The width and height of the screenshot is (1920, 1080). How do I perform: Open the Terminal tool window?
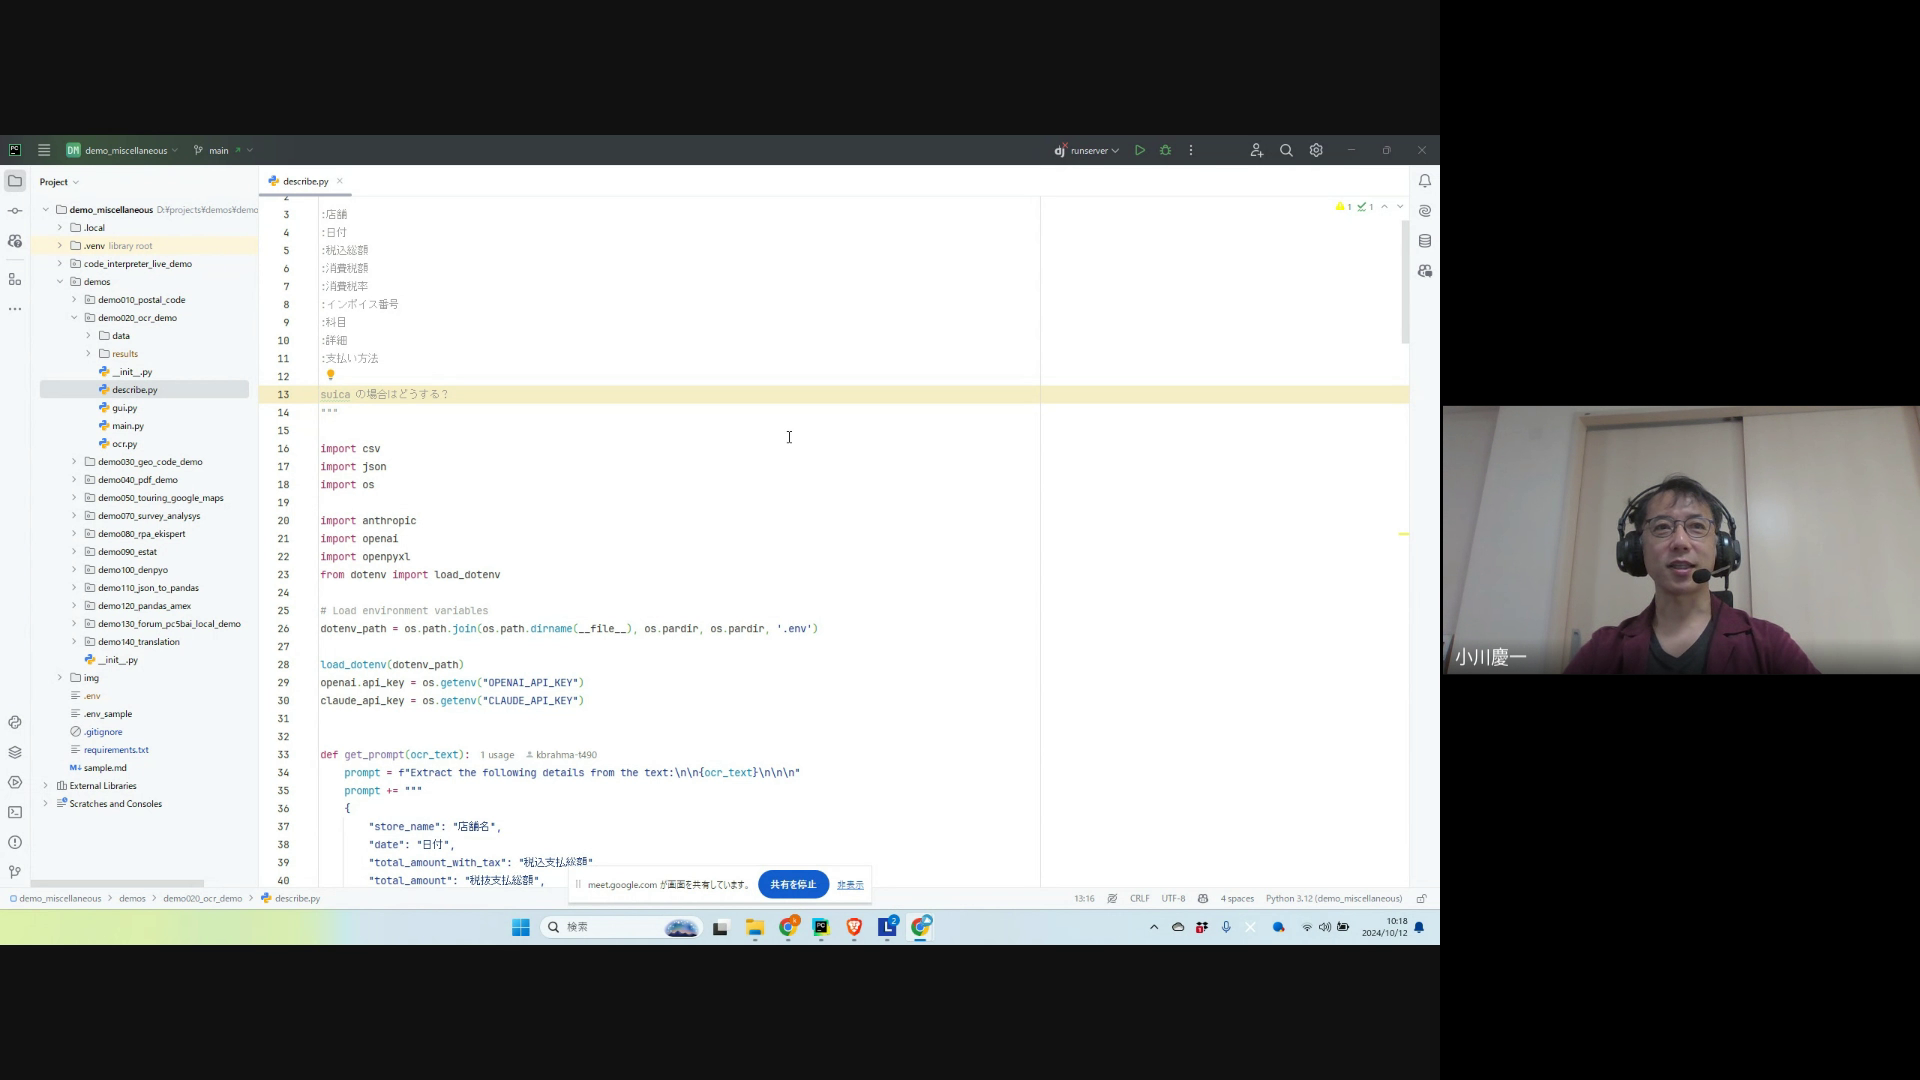(x=15, y=812)
